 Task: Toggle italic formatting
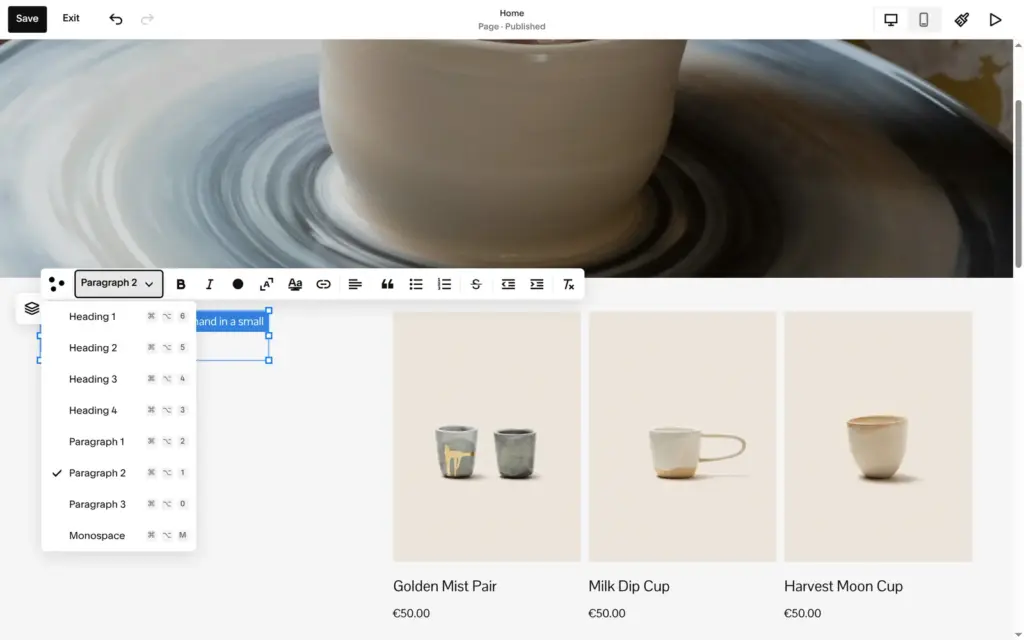209,284
